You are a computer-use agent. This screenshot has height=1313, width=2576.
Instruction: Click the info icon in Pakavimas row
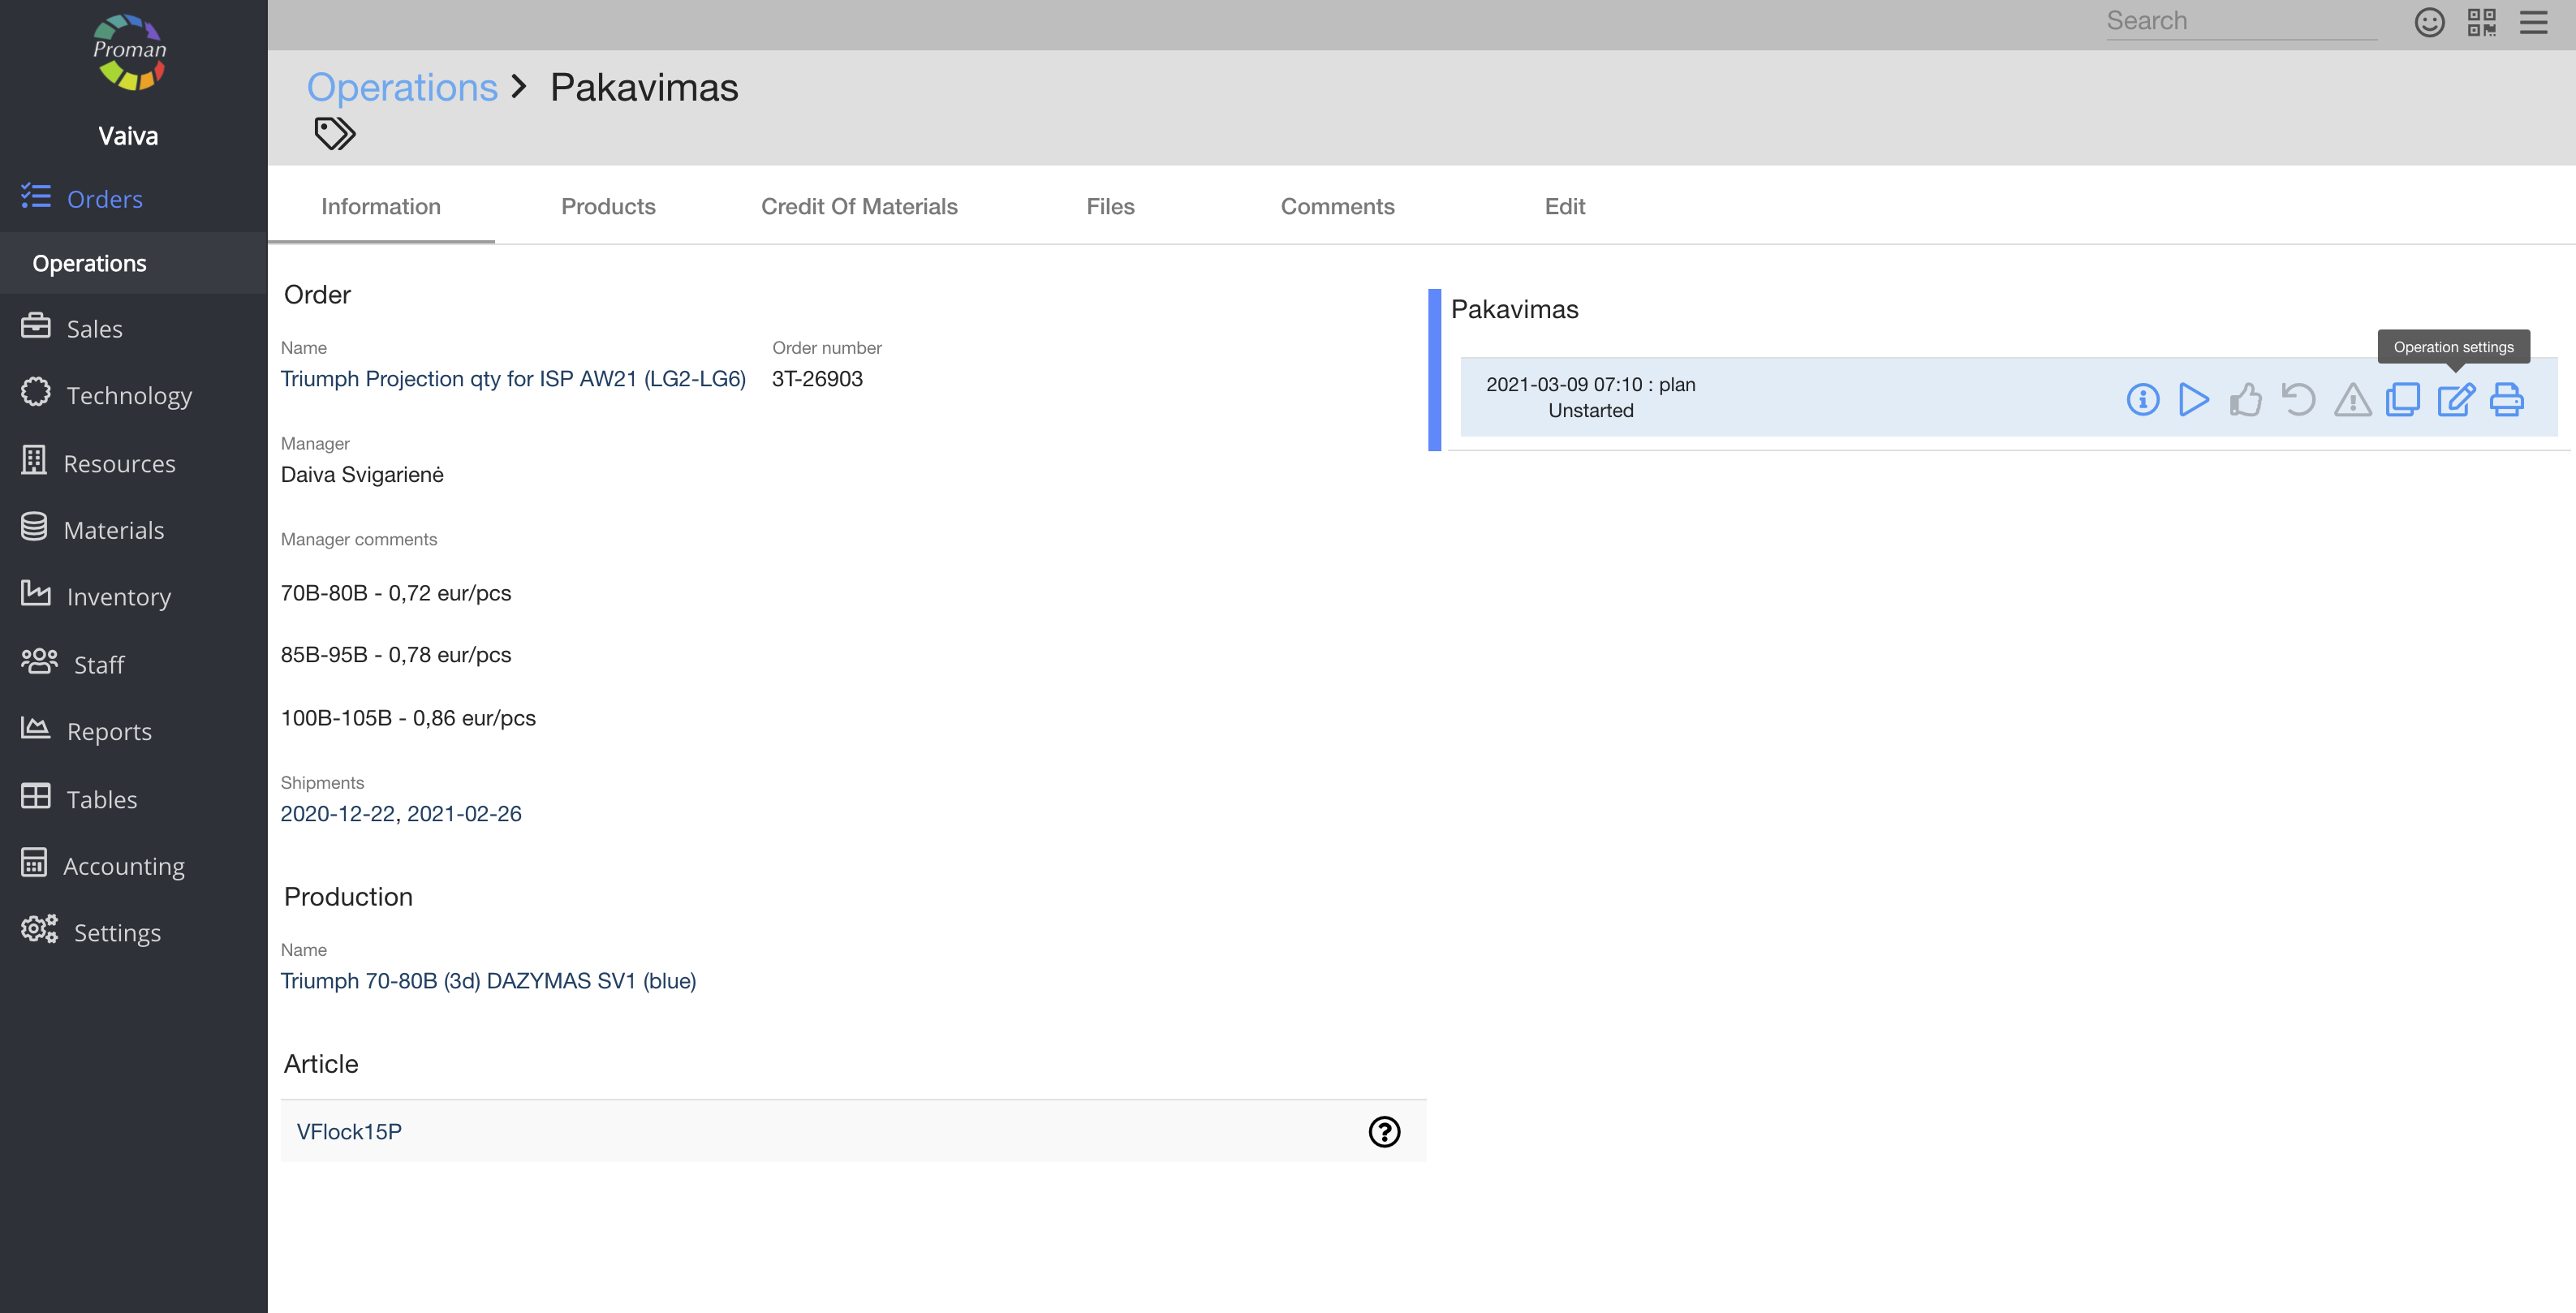tap(2142, 399)
